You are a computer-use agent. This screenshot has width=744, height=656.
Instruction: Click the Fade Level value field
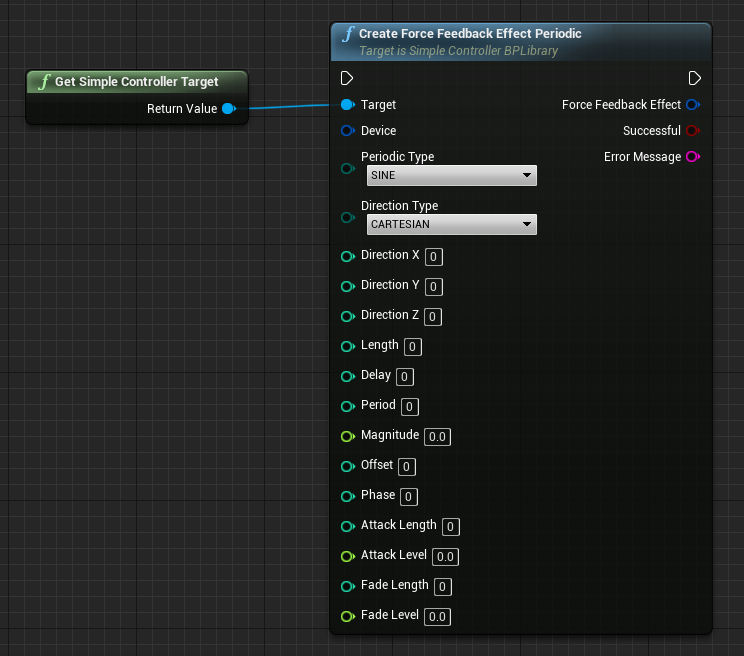click(437, 617)
